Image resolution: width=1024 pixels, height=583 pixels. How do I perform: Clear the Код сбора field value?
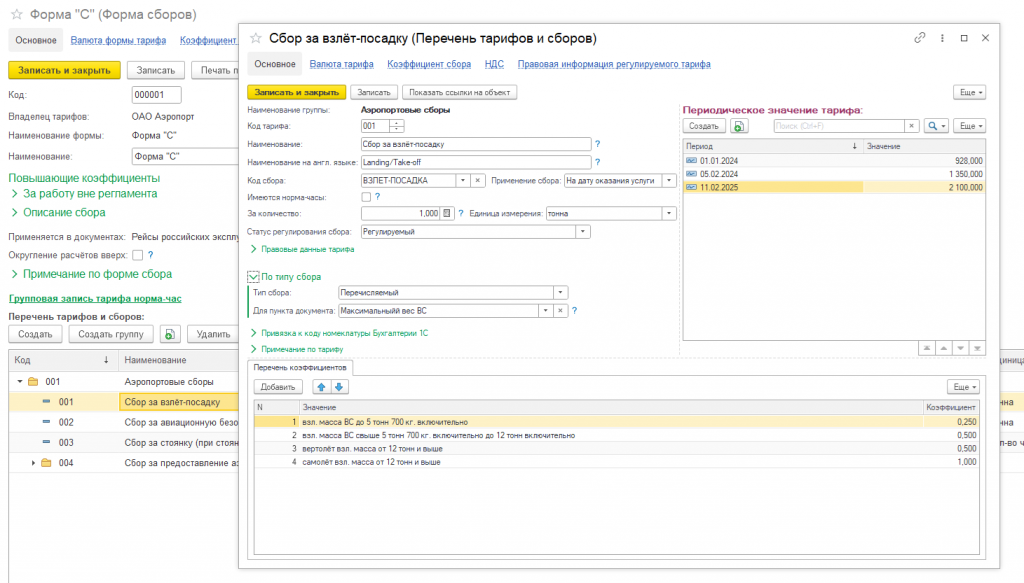click(477, 180)
